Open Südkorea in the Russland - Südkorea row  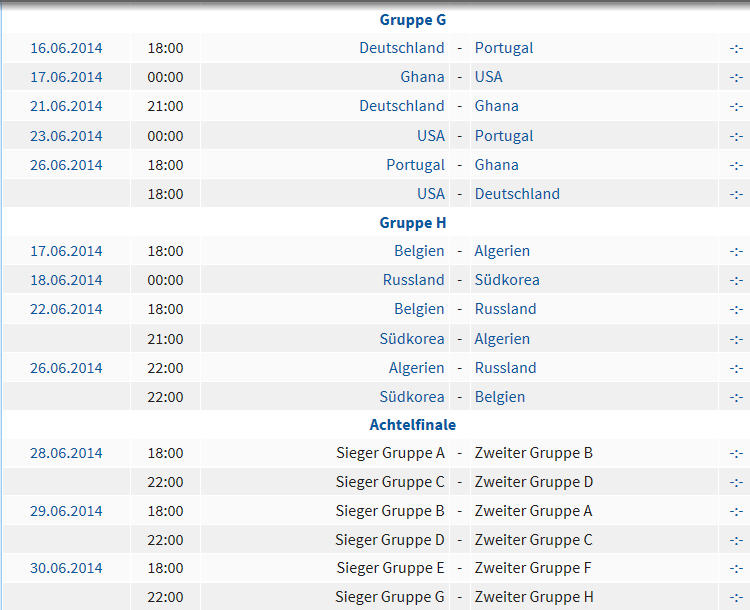point(507,280)
